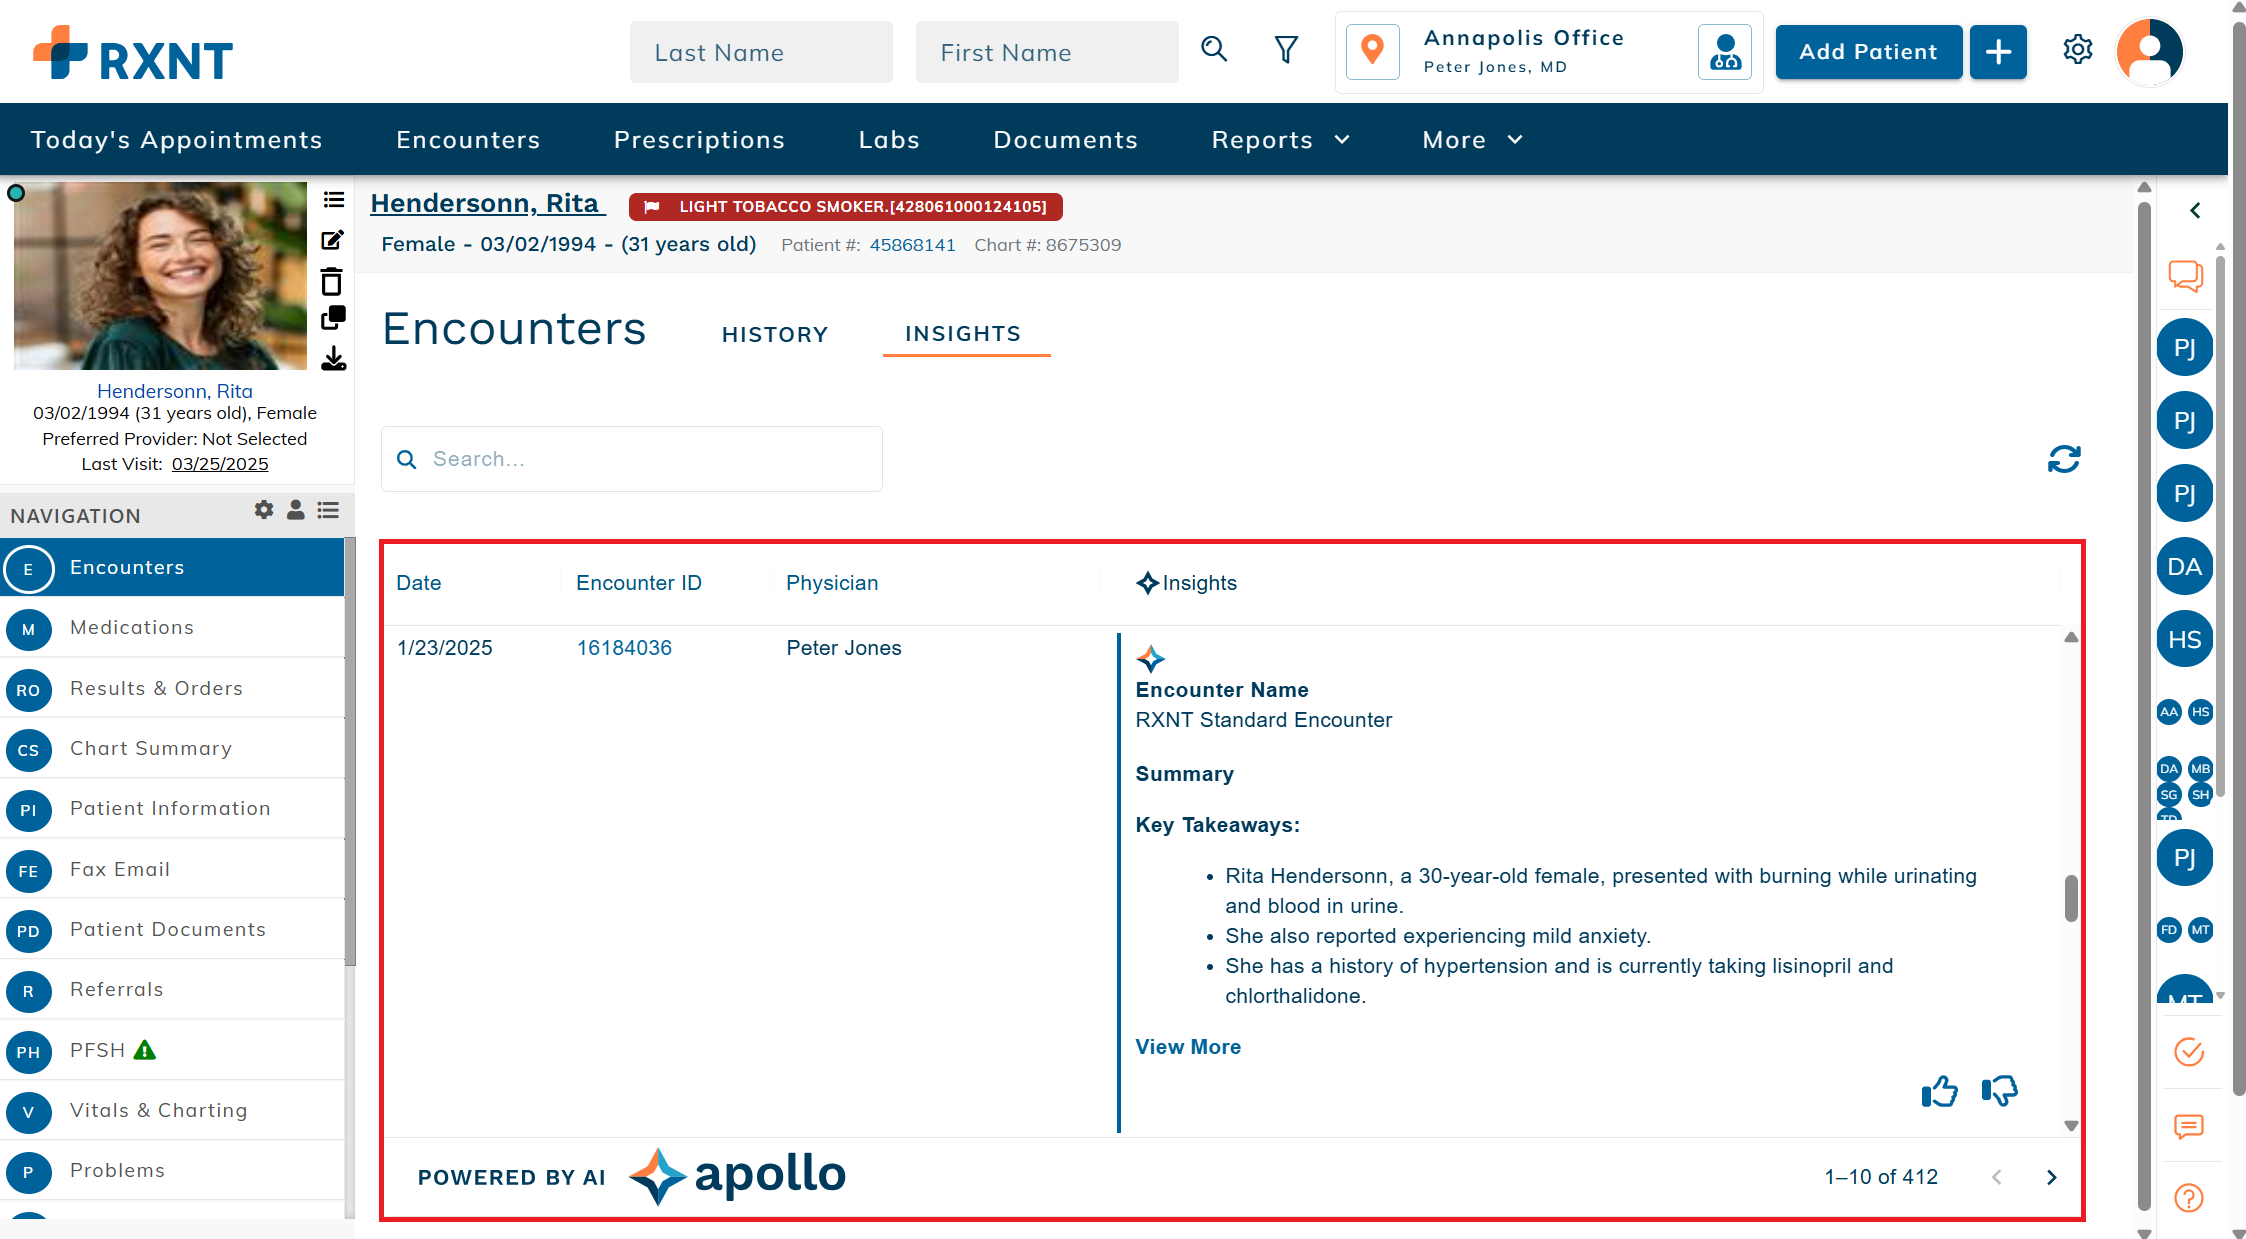Open the user profile avatar
This screenshot has height=1239, width=2246.
coord(2149,52)
